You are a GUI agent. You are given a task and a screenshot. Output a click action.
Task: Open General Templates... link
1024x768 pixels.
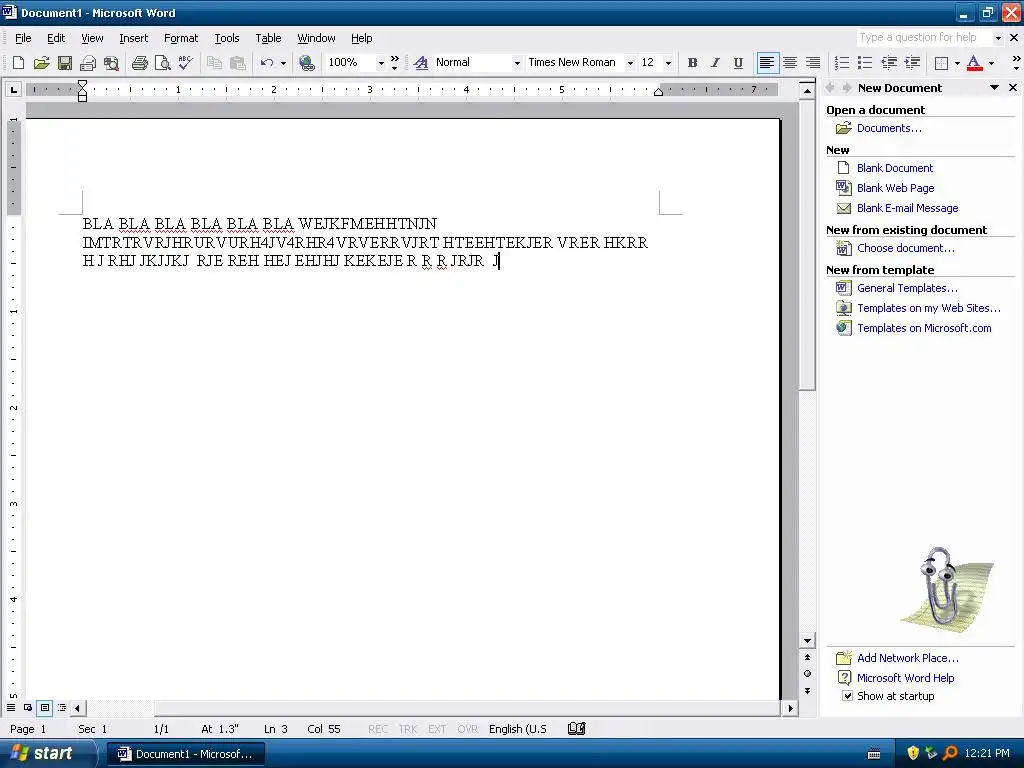(x=907, y=288)
